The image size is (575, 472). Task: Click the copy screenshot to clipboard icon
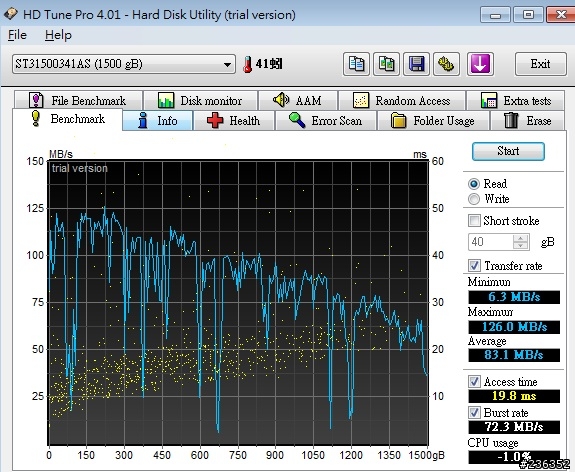coord(386,64)
